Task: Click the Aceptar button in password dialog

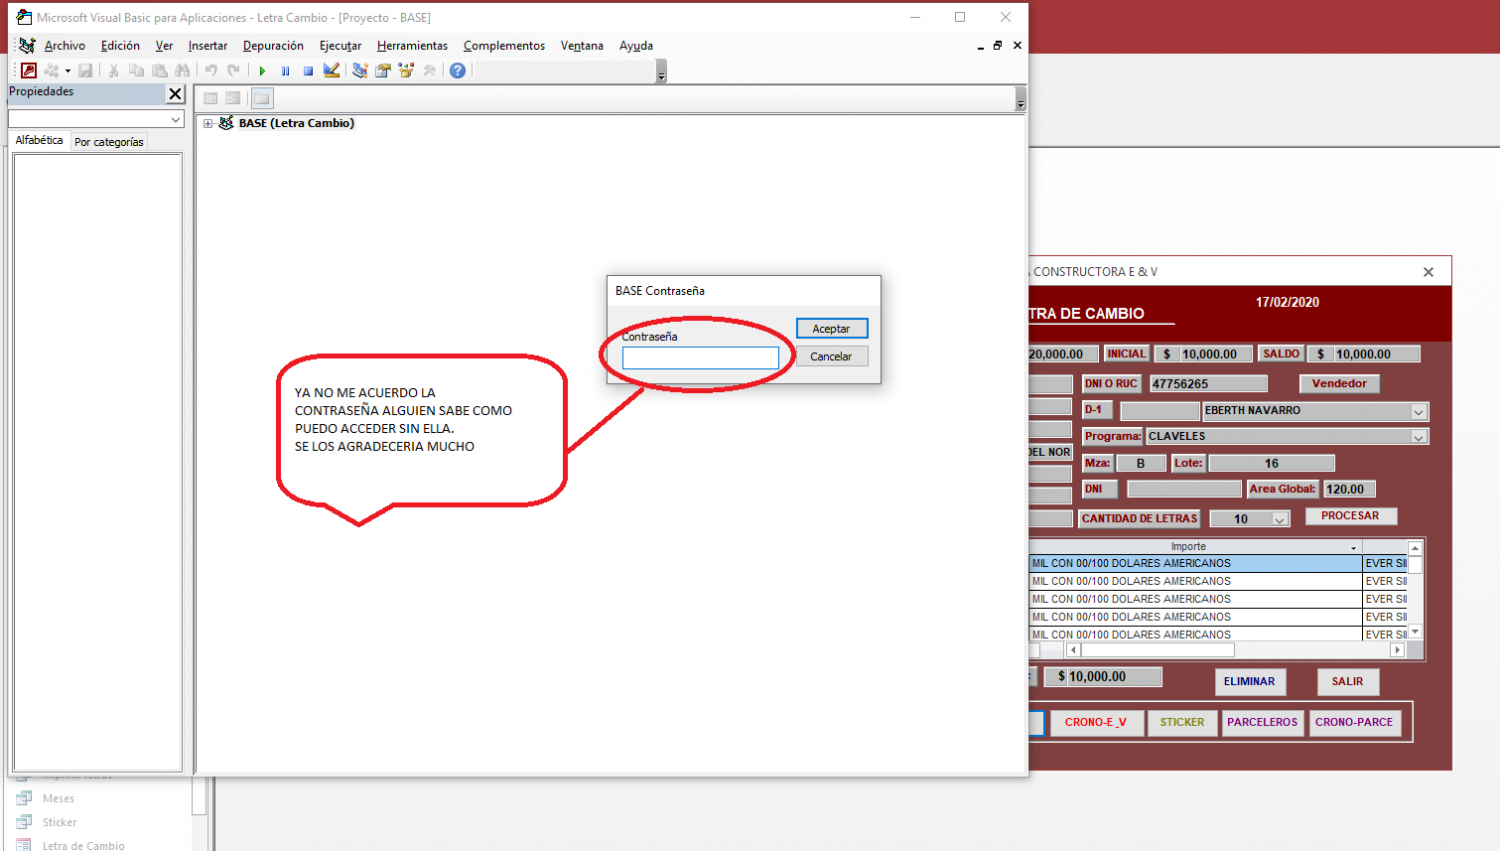Action: pos(831,329)
